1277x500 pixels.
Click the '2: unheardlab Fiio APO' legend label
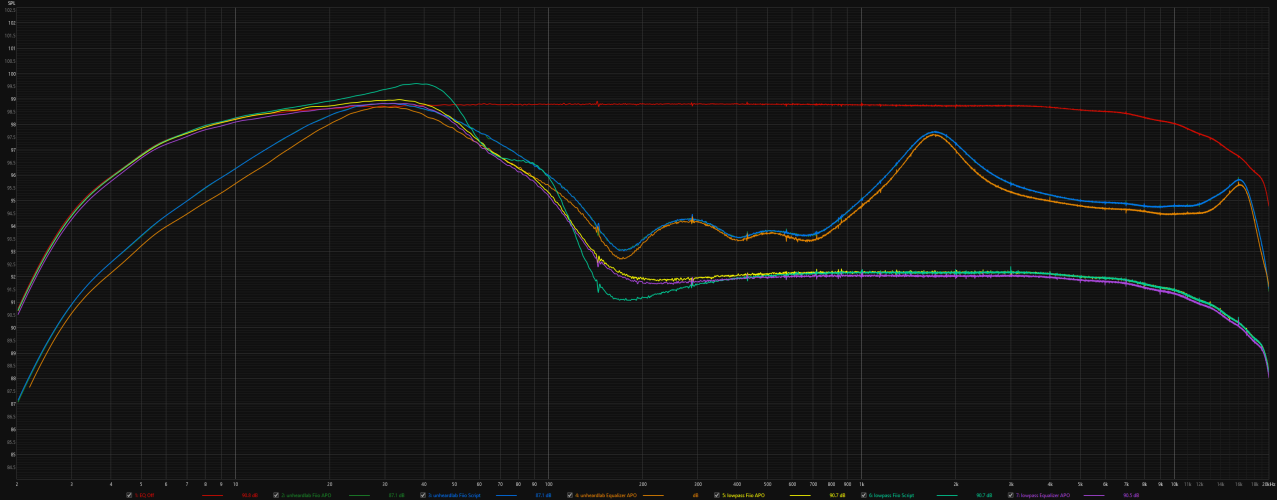tap(306, 495)
